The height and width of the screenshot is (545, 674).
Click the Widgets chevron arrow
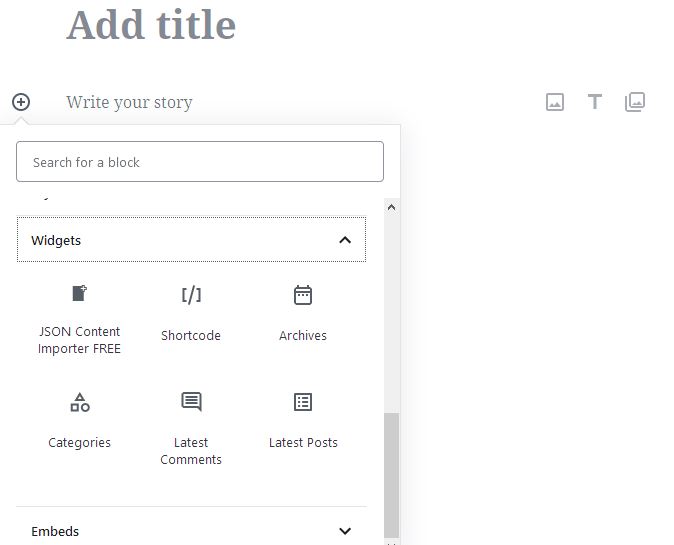(345, 240)
